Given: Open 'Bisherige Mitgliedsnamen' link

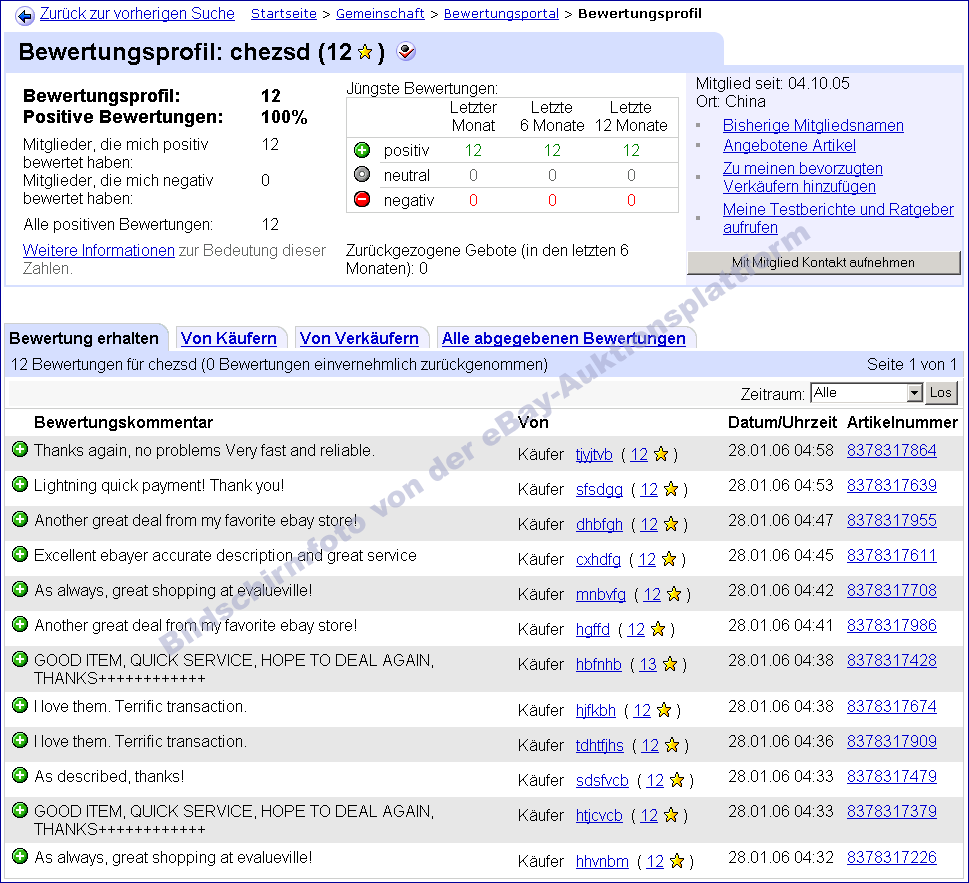Looking at the screenshot, I should tap(813, 125).
